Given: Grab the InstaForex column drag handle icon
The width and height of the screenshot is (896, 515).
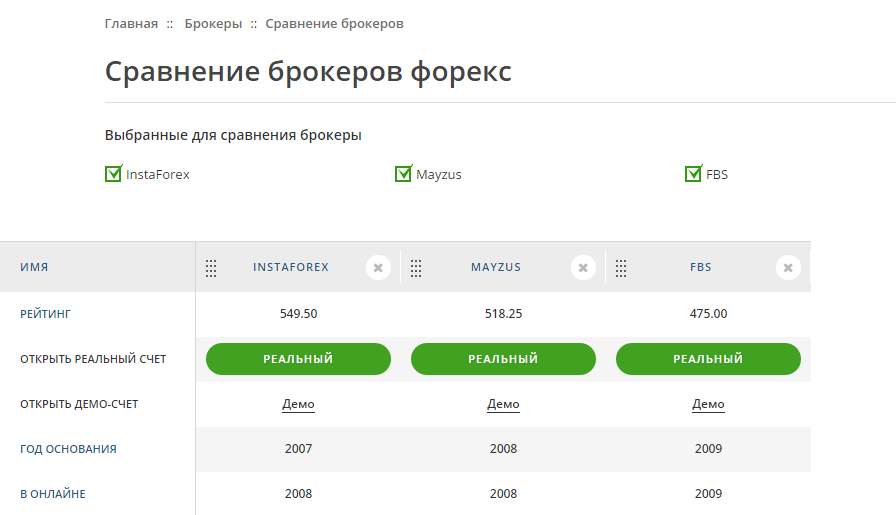Looking at the screenshot, I should [x=211, y=268].
